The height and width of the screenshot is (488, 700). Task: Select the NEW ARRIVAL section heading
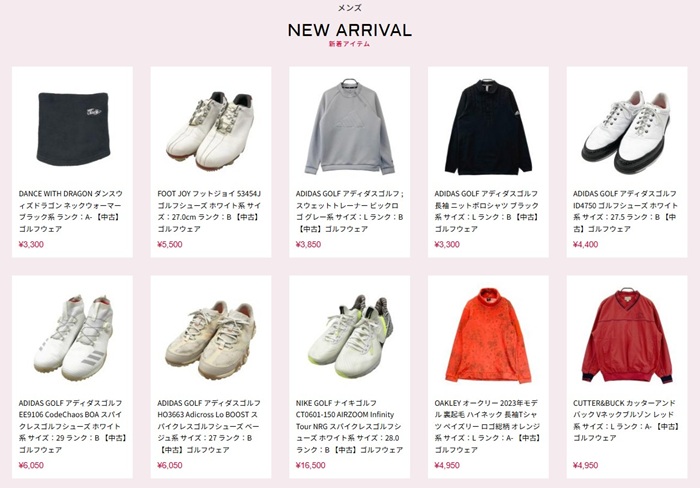tap(350, 30)
